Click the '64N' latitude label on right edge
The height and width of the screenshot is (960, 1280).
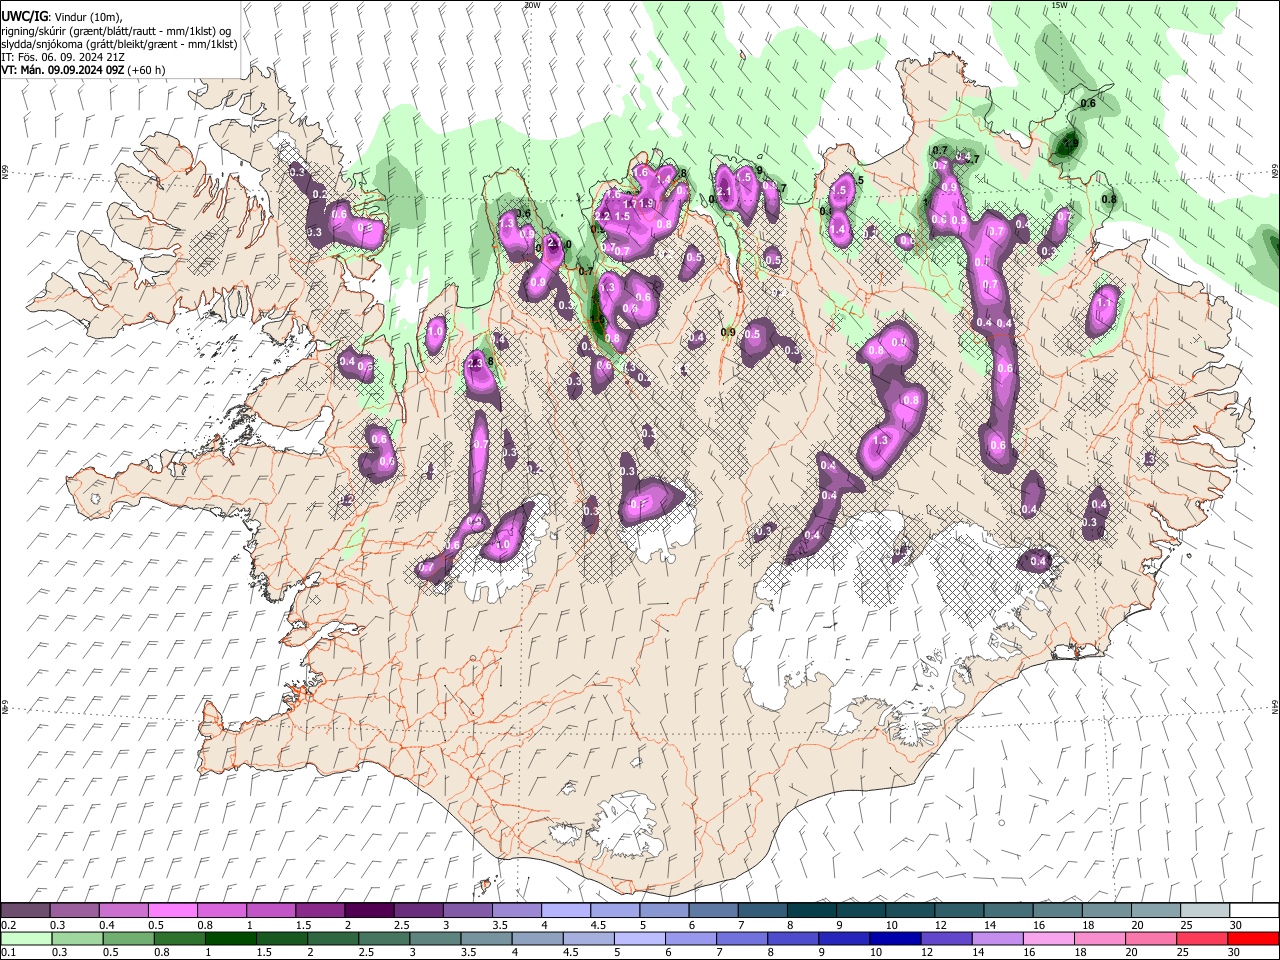tap(1275, 707)
